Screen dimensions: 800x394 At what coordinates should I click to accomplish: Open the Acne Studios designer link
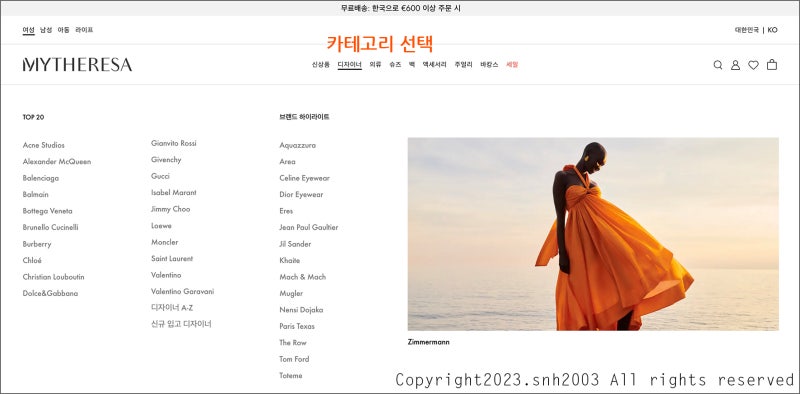coord(44,145)
